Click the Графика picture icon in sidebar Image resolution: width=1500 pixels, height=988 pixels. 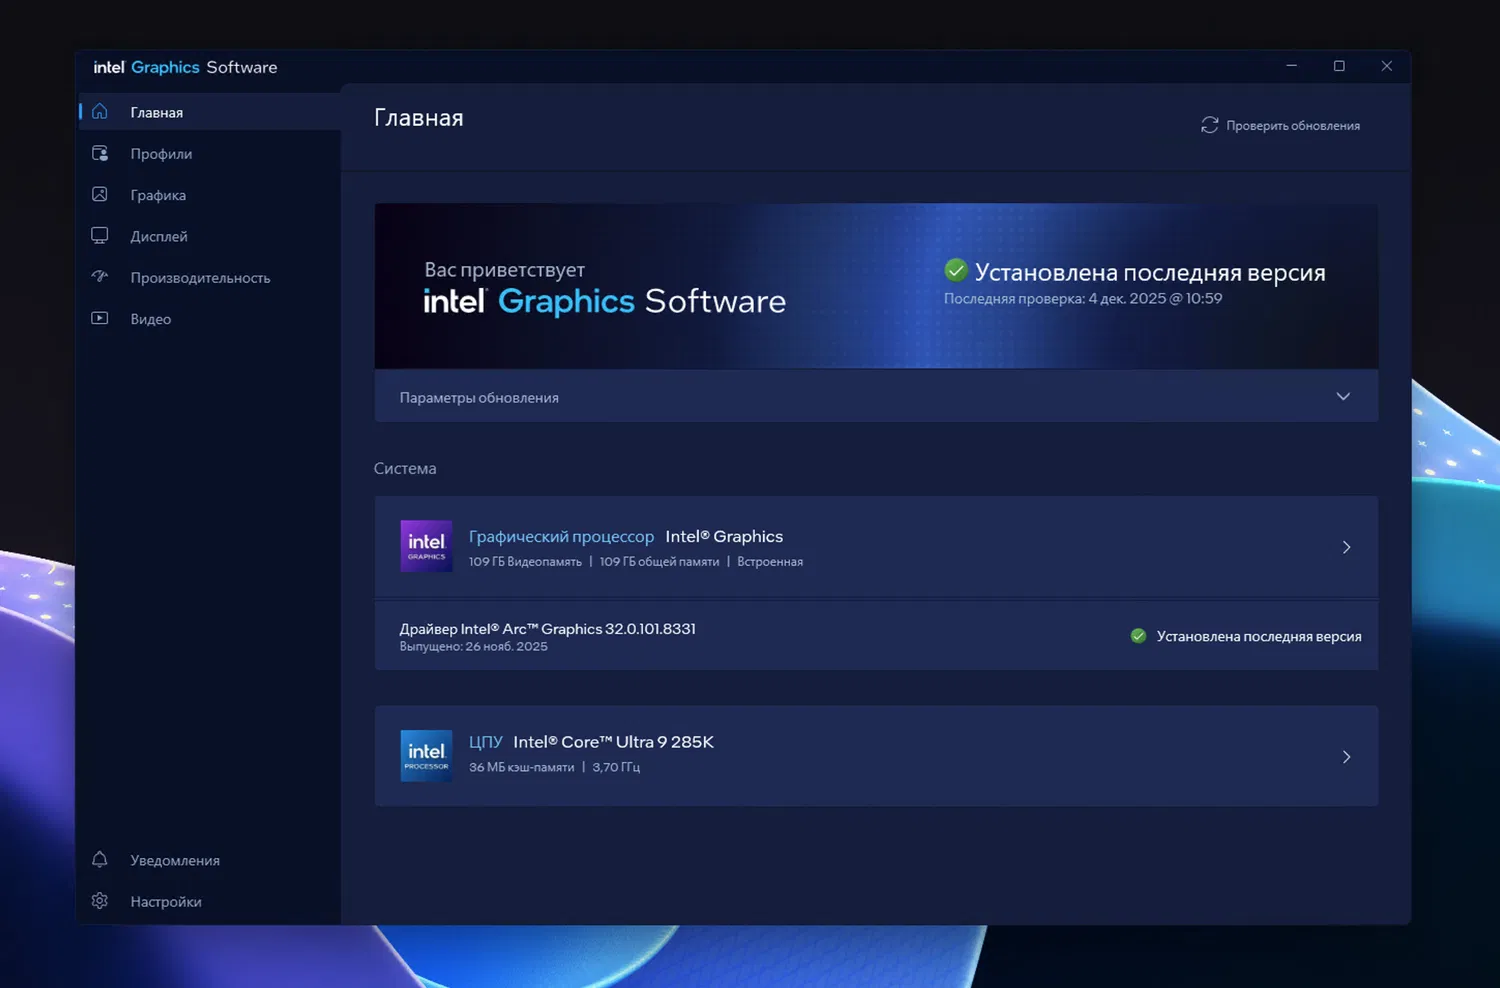tap(100, 194)
